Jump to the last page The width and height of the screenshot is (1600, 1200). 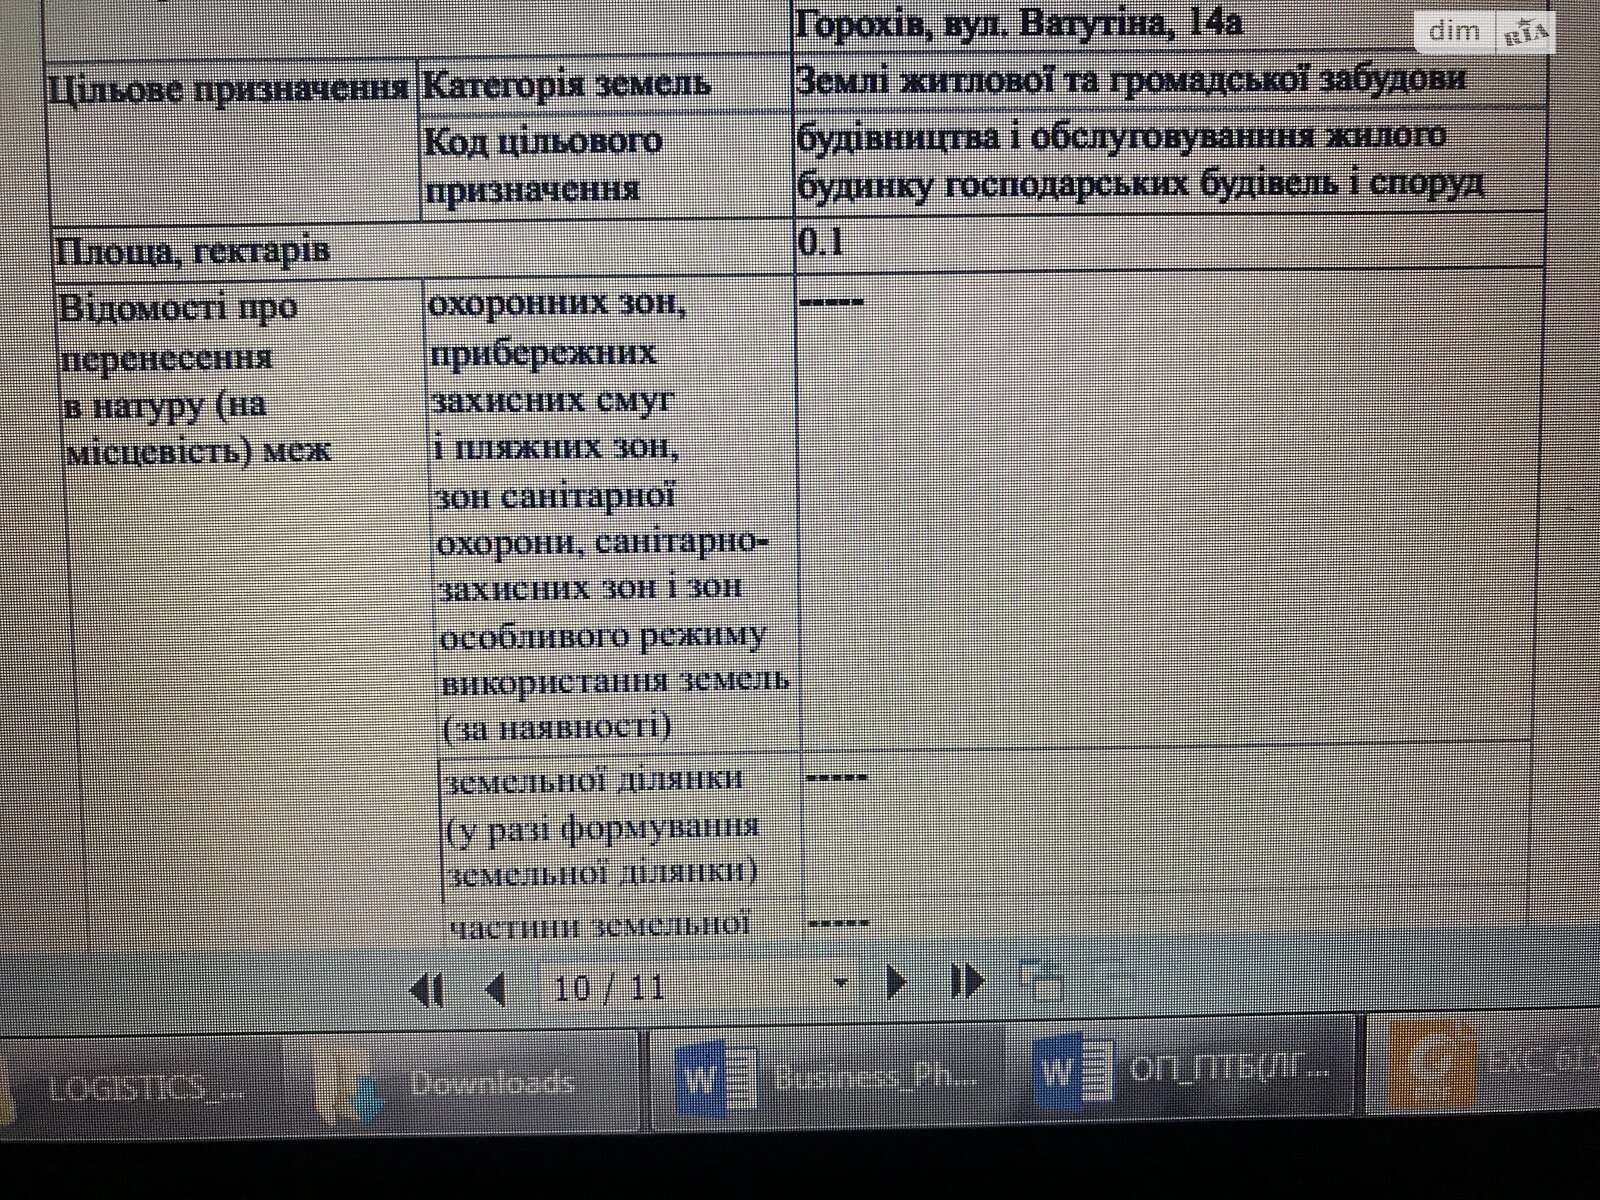pyautogui.click(x=967, y=982)
